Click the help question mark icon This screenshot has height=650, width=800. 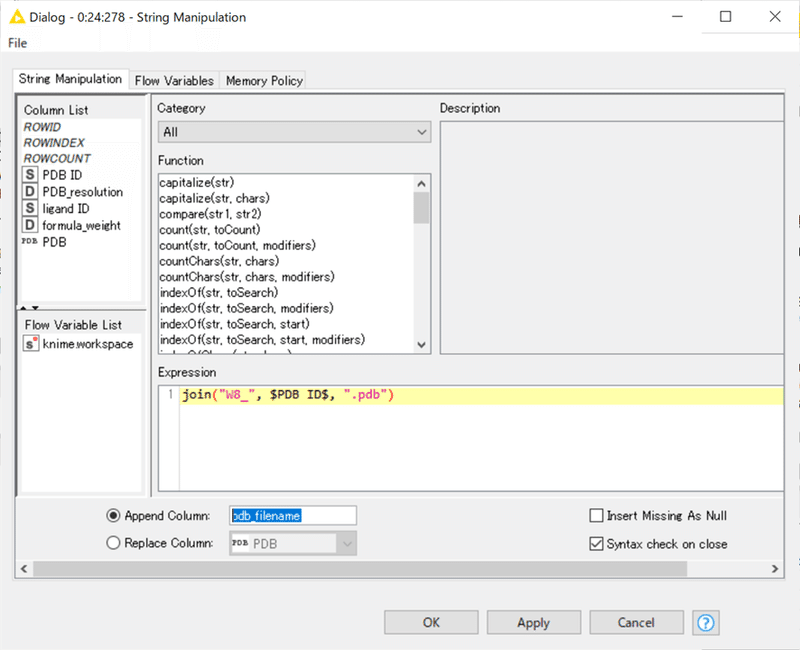(x=706, y=622)
